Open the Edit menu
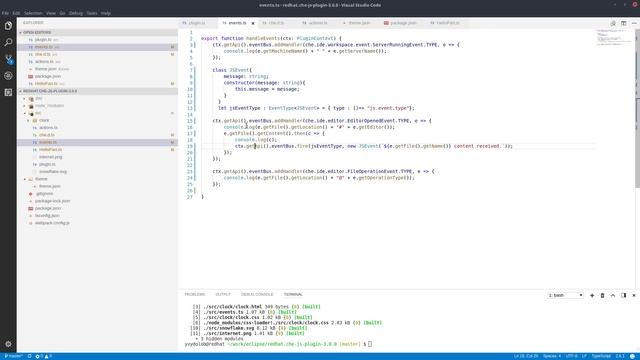640x360 pixels. (16, 13)
